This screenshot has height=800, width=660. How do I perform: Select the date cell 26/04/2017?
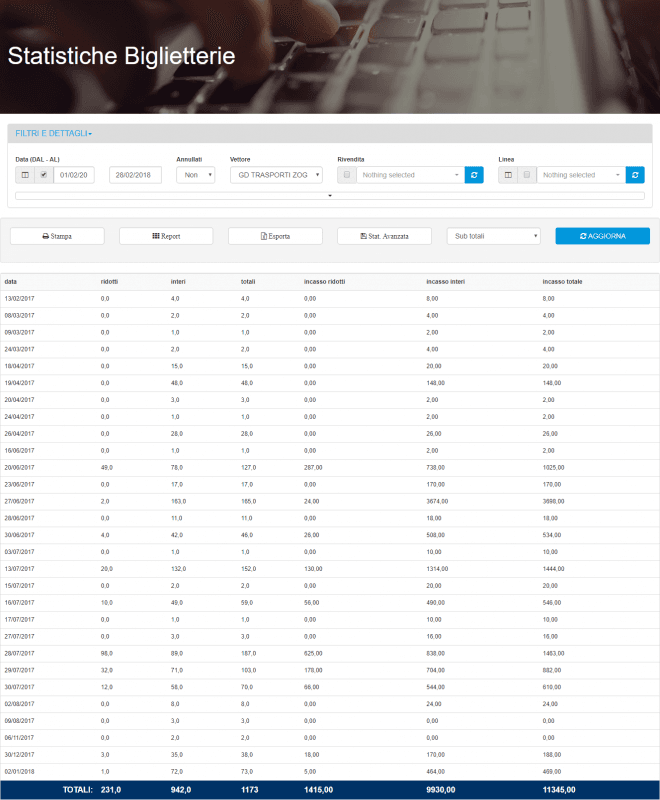[19, 434]
